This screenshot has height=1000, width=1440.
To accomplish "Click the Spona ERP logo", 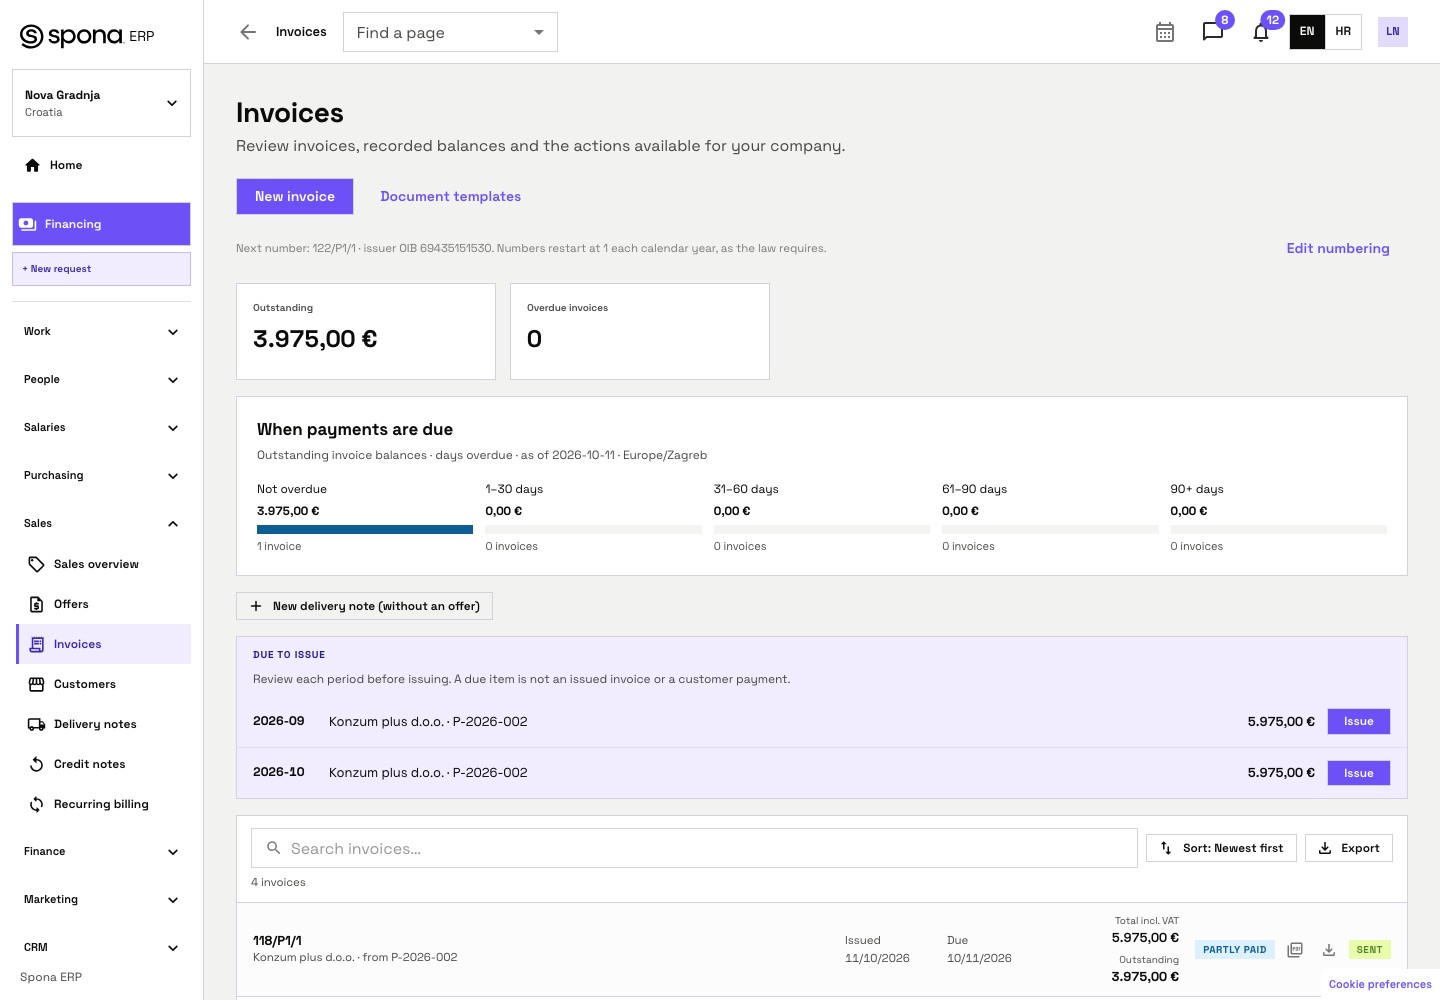I will (x=88, y=36).
